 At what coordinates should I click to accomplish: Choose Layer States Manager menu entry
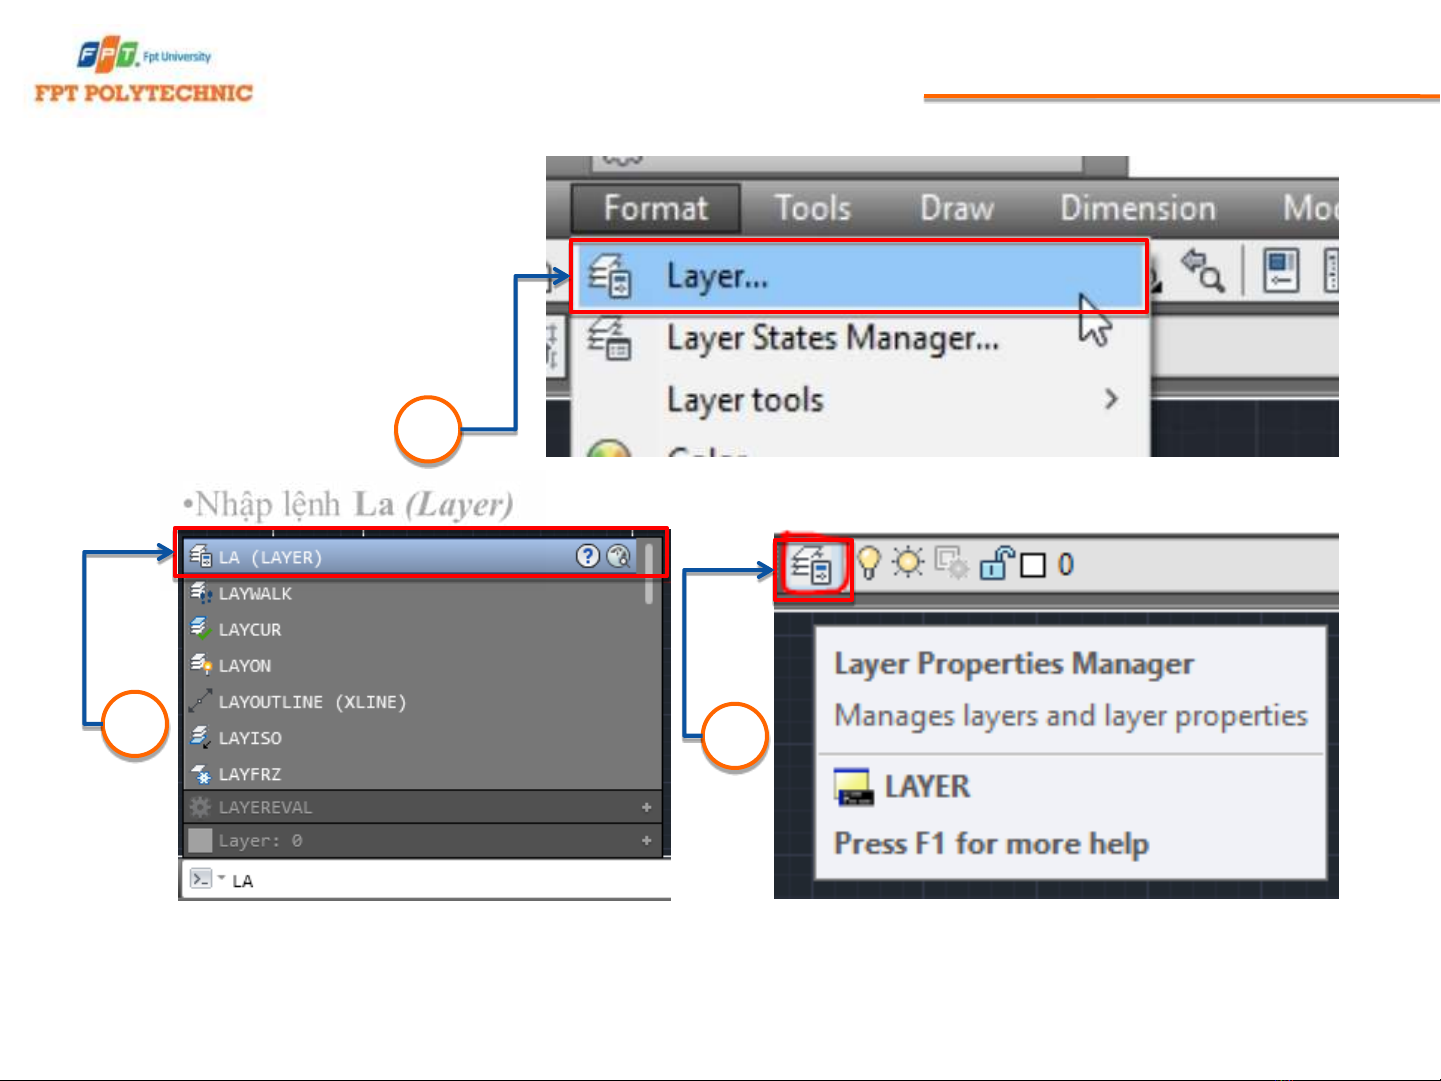832,338
